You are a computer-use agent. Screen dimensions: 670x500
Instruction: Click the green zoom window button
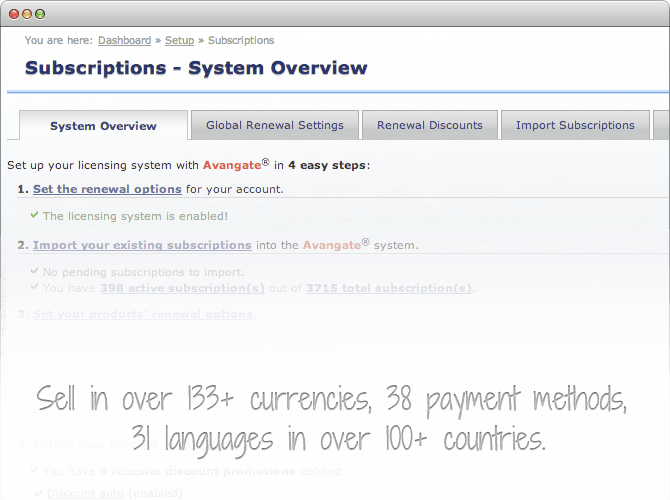click(40, 14)
